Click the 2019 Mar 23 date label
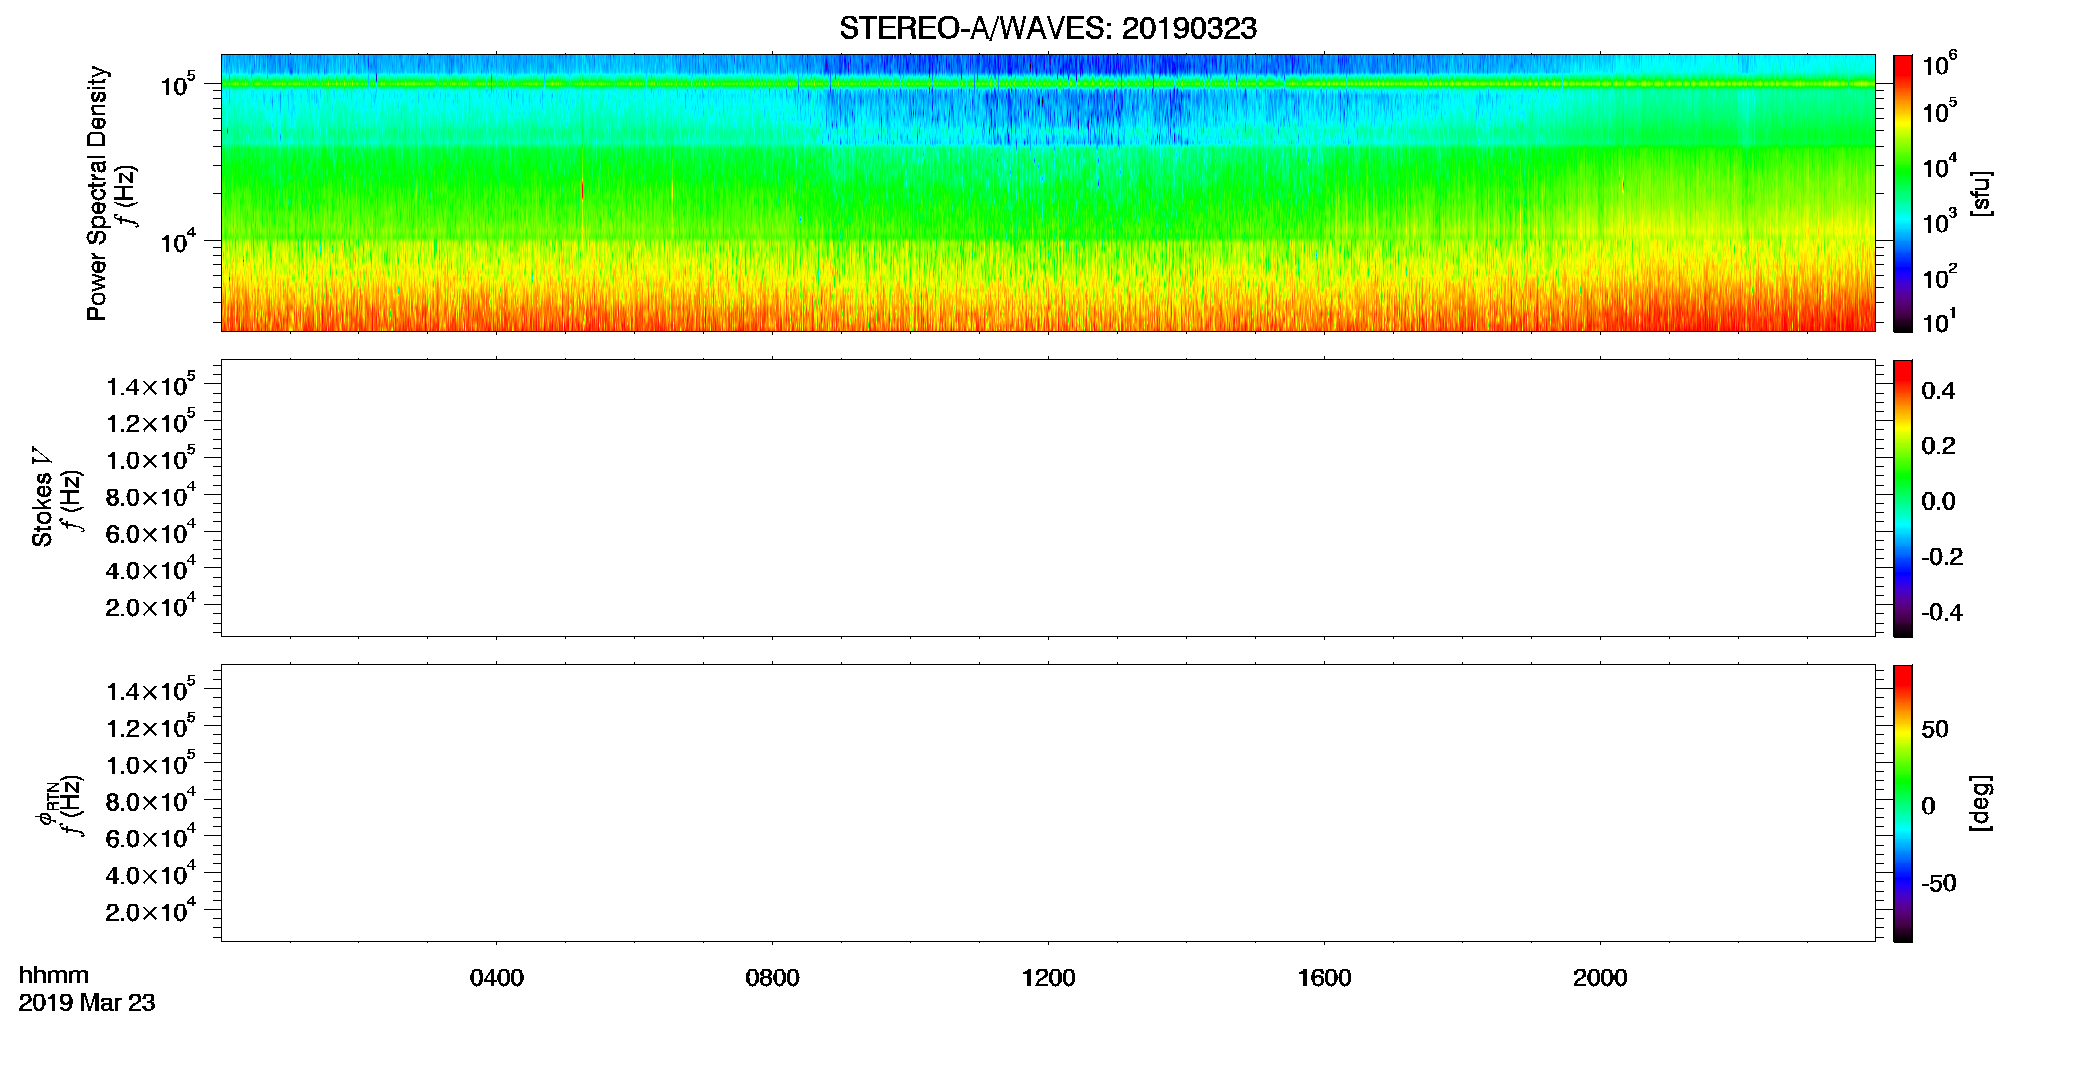Image resolution: width=2096 pixels, height=1080 pixels. pyautogui.click(x=87, y=1003)
